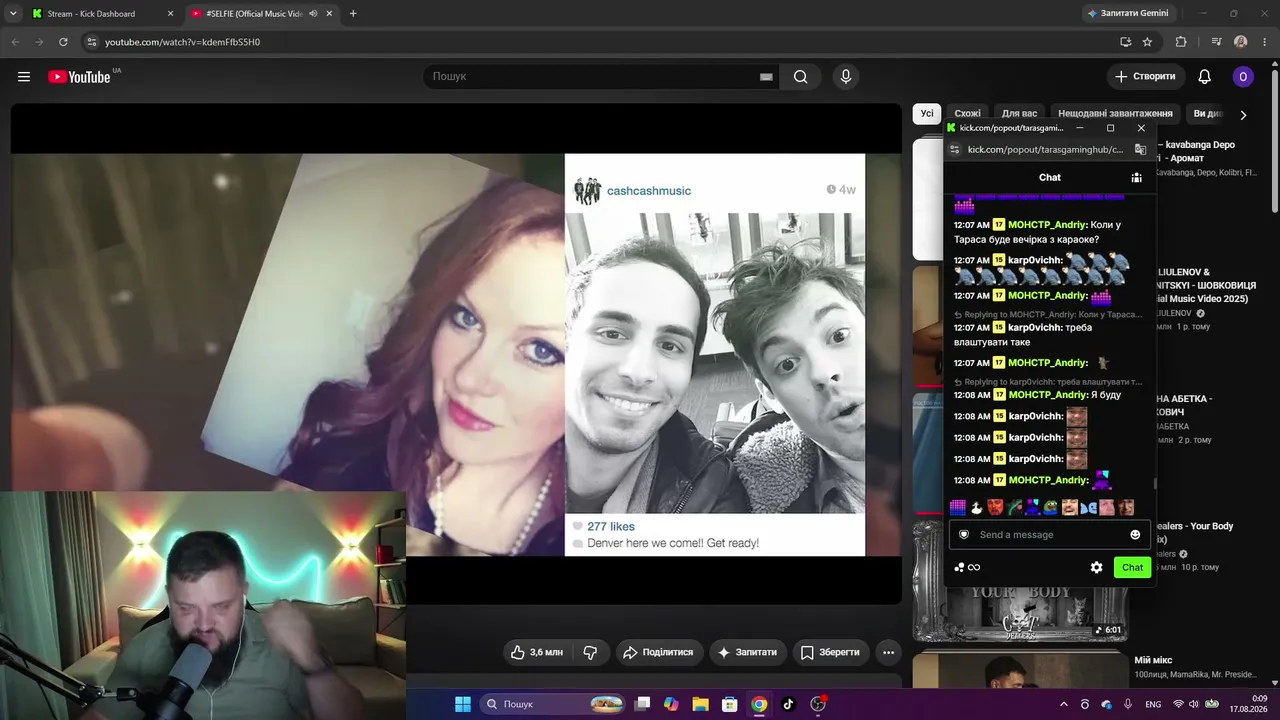Save the video with Зберегти
This screenshot has width=1280, height=720.
830,652
